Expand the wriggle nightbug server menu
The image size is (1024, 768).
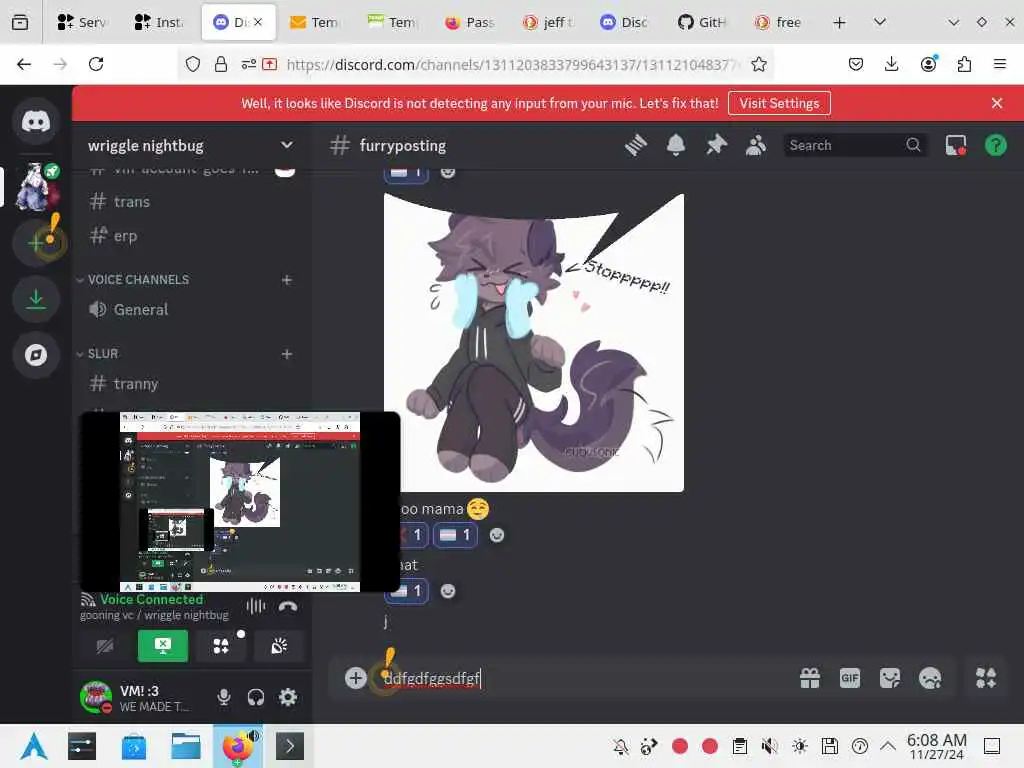(286, 145)
